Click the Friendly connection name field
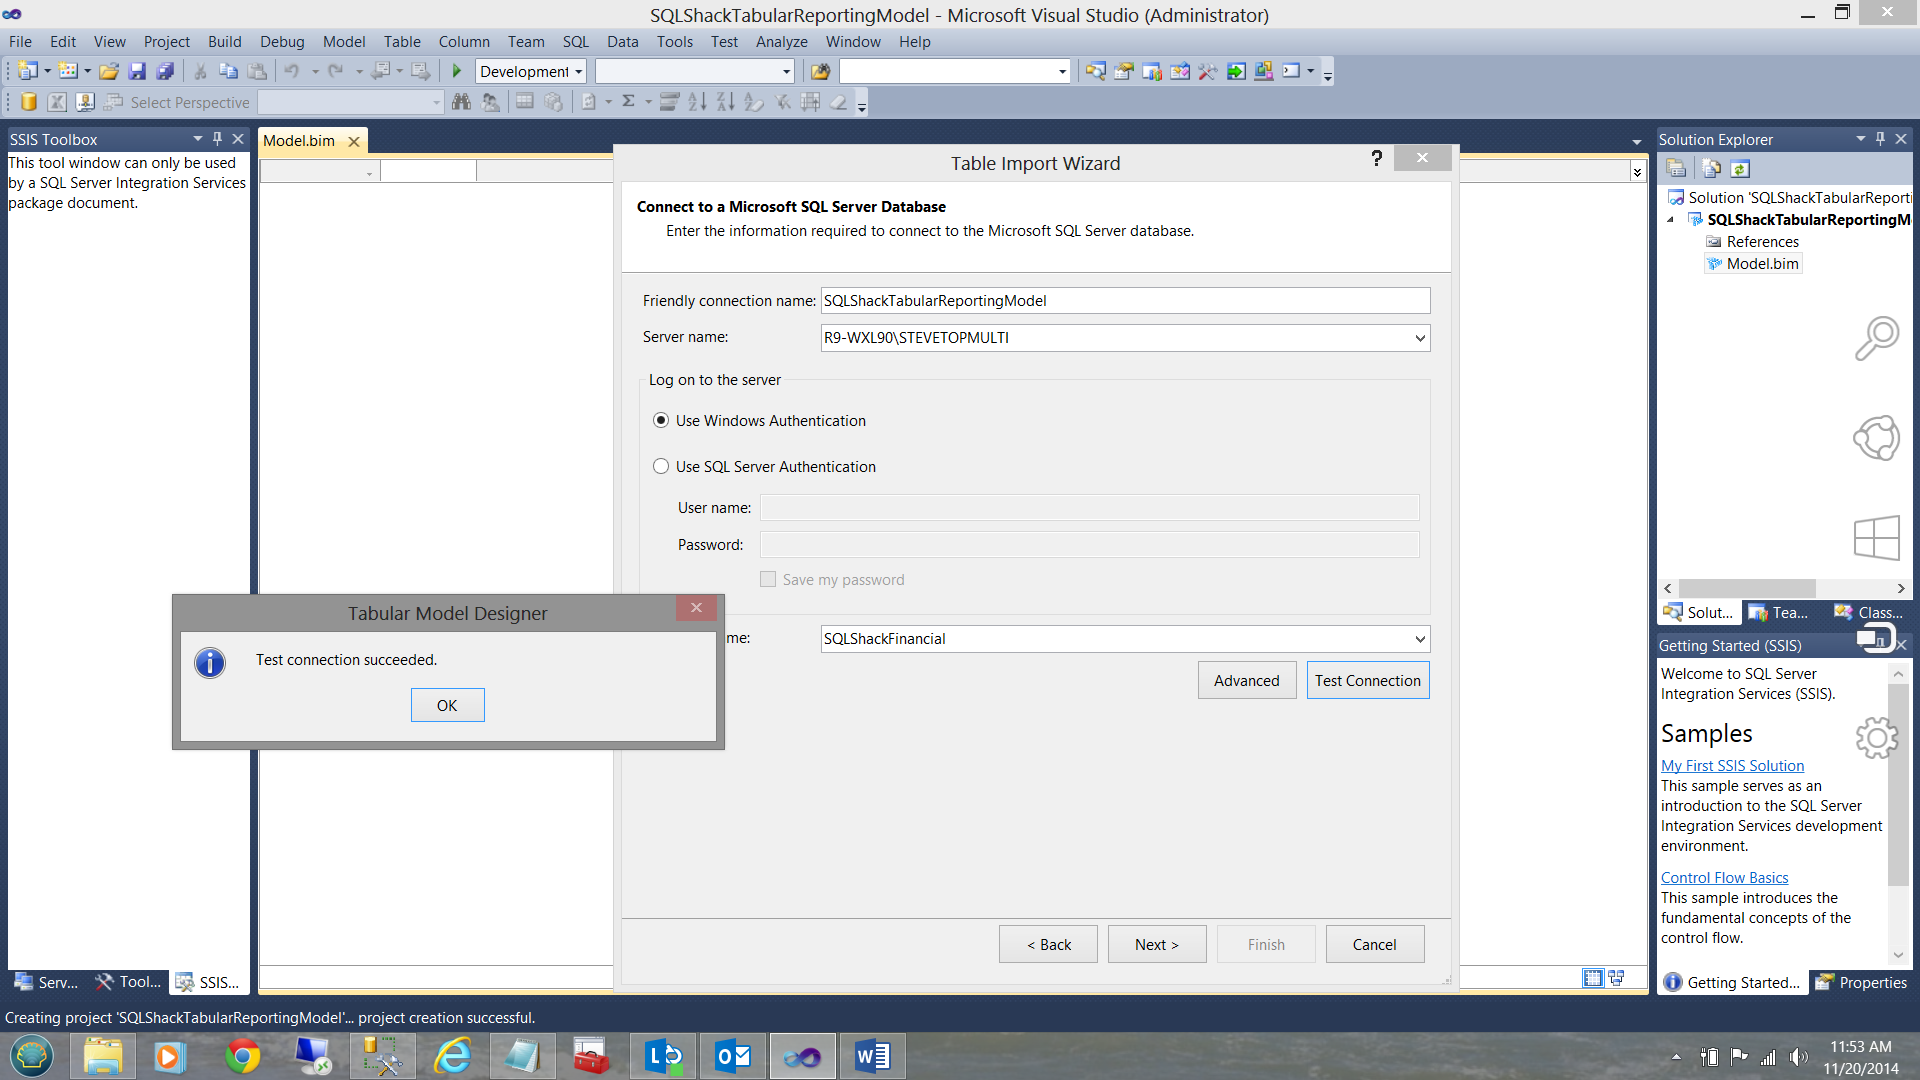 pos(1124,301)
